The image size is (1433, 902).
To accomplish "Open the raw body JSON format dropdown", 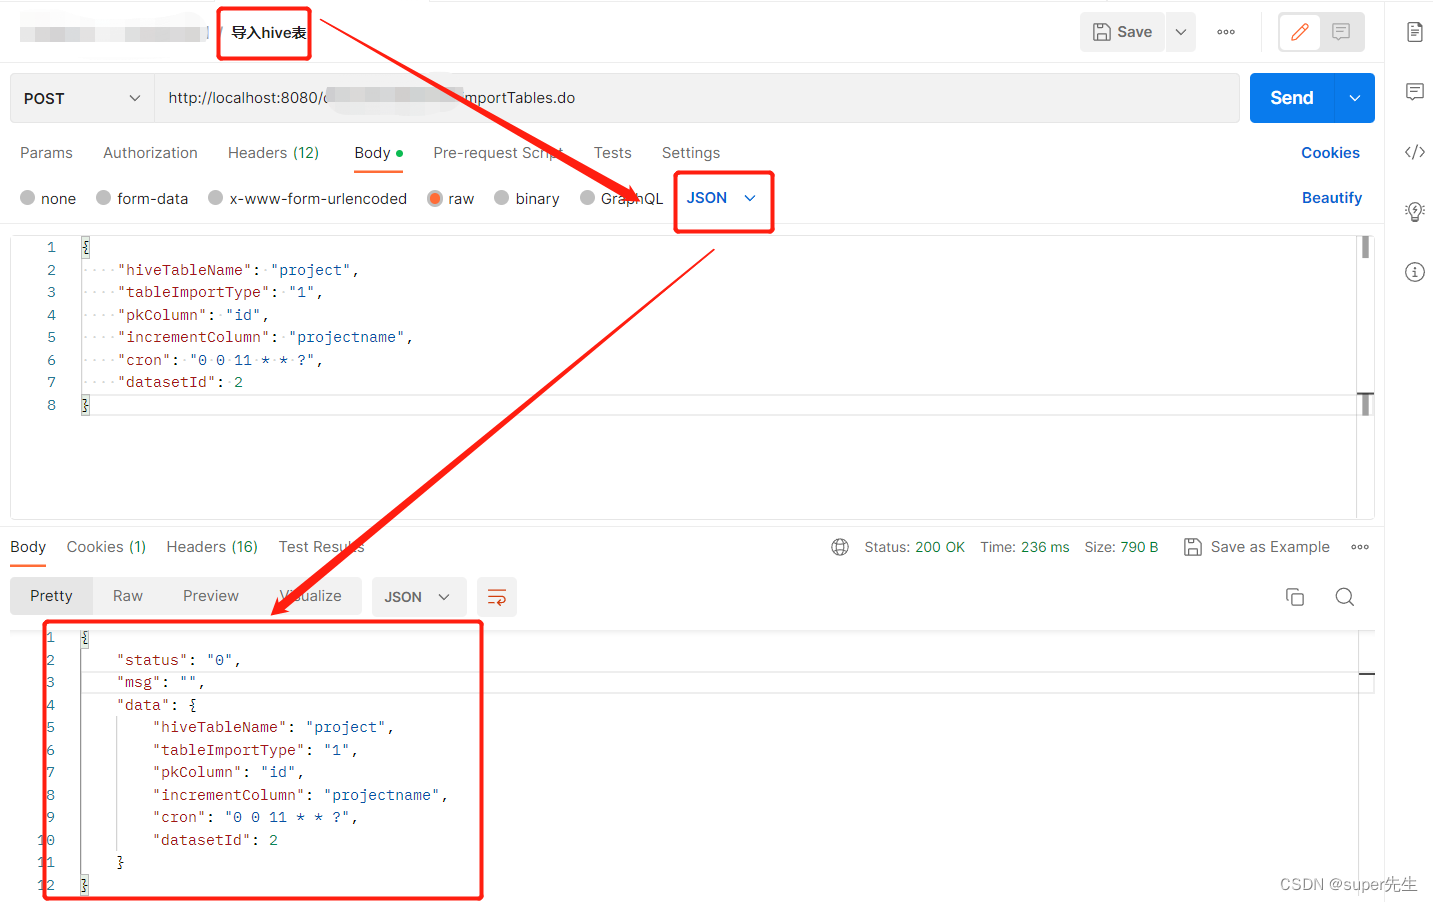I will 723,198.
